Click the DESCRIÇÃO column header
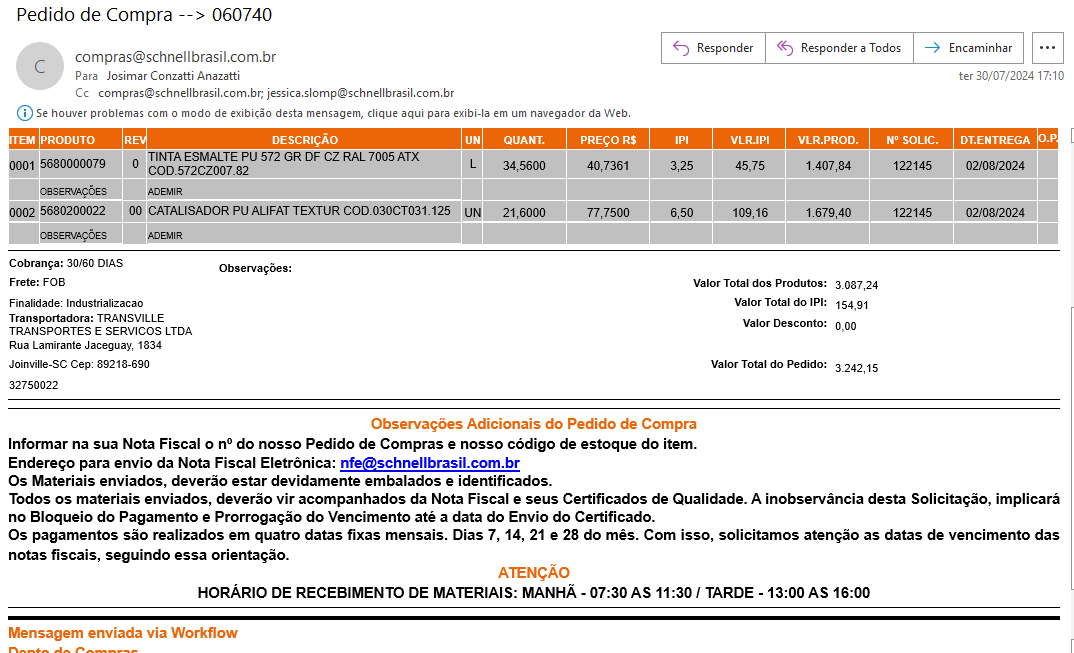The height and width of the screenshot is (653, 1074). click(304, 140)
